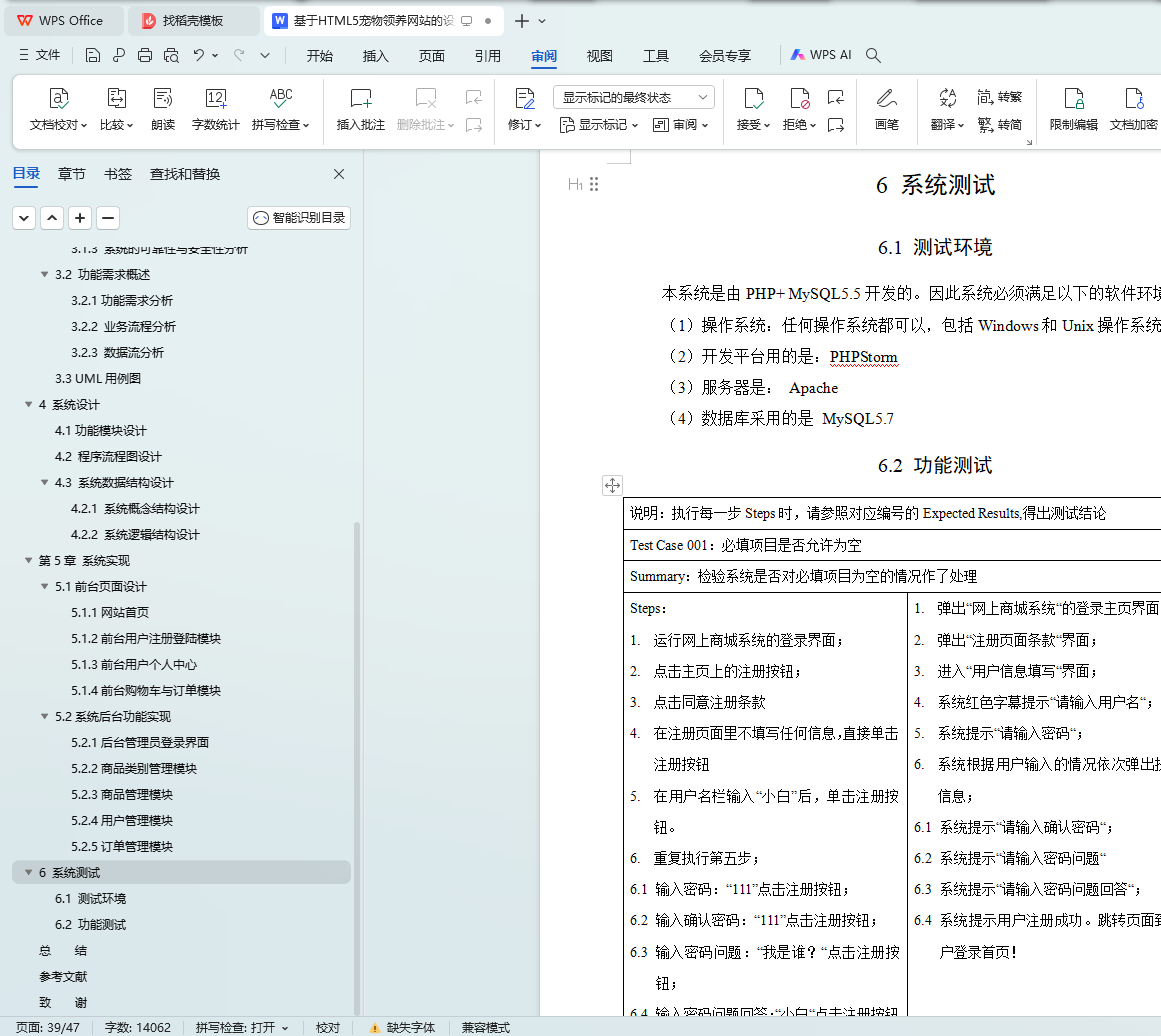Open the 会员专享 tab
The image size is (1161, 1036).
click(725, 56)
